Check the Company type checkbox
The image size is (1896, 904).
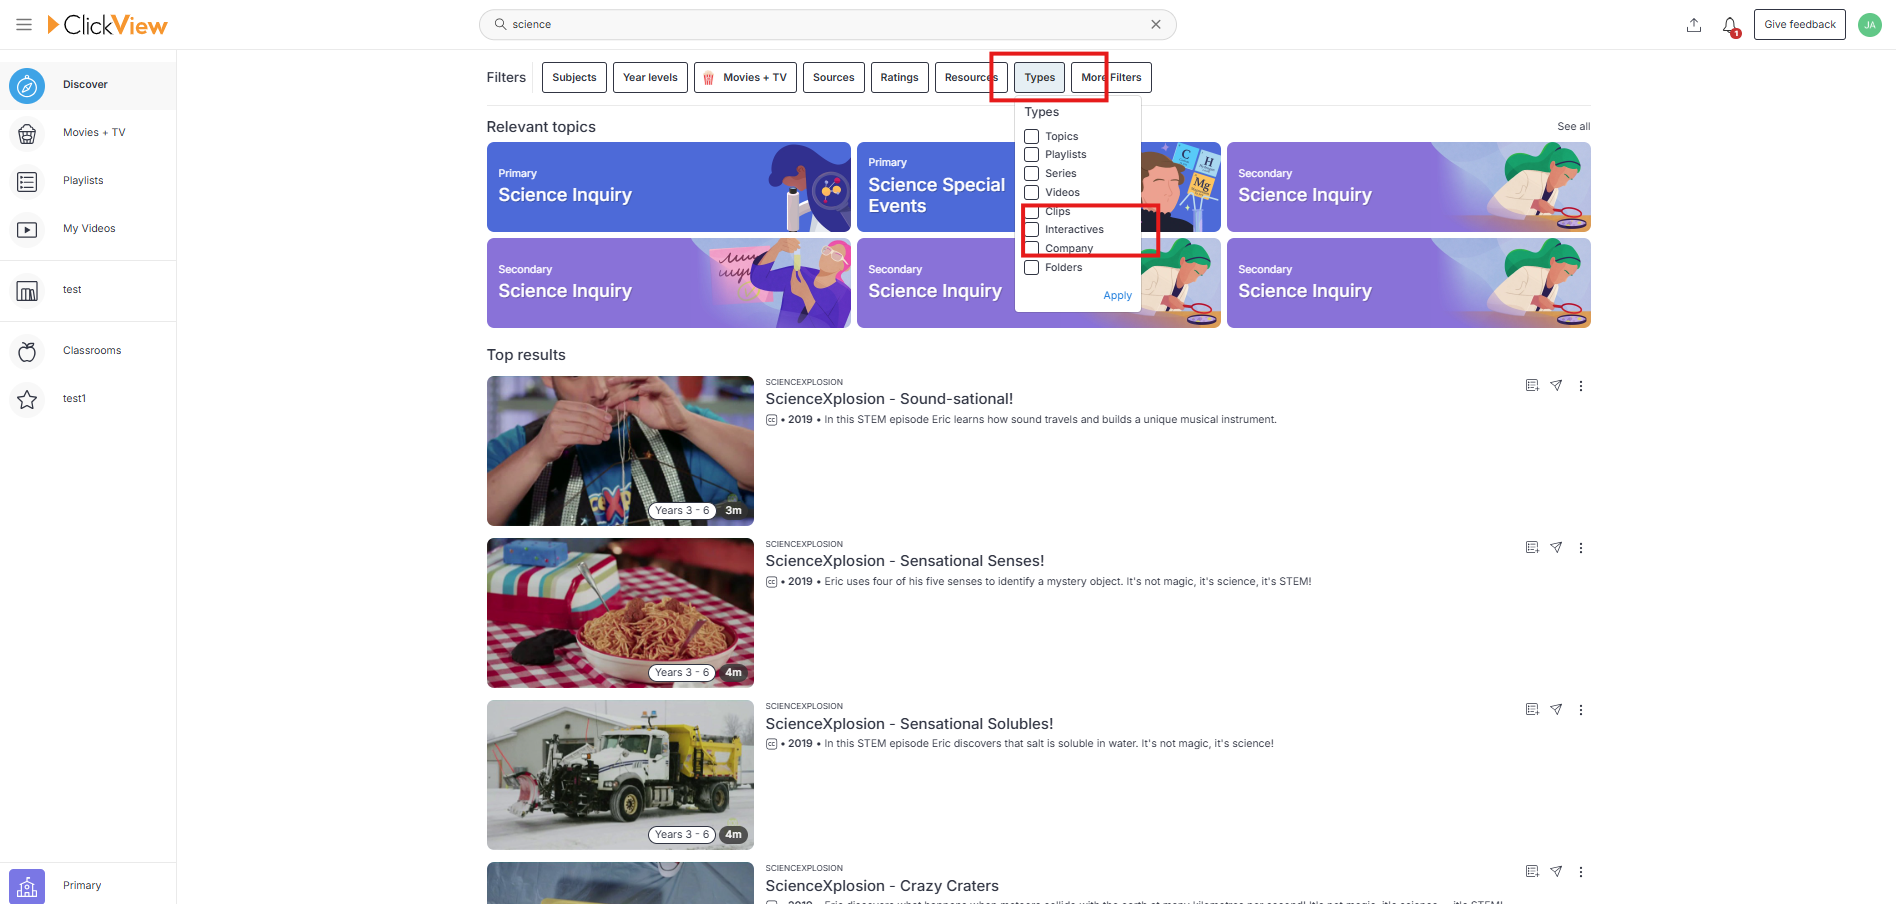coord(1032,248)
